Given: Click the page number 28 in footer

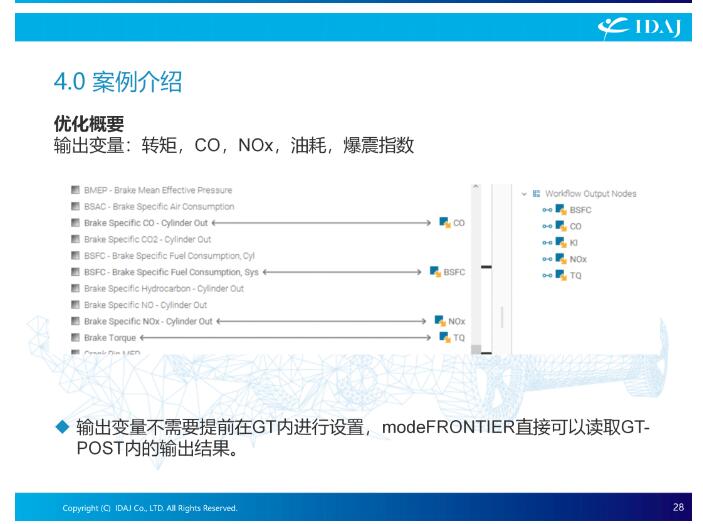Looking at the screenshot, I should (678, 507).
